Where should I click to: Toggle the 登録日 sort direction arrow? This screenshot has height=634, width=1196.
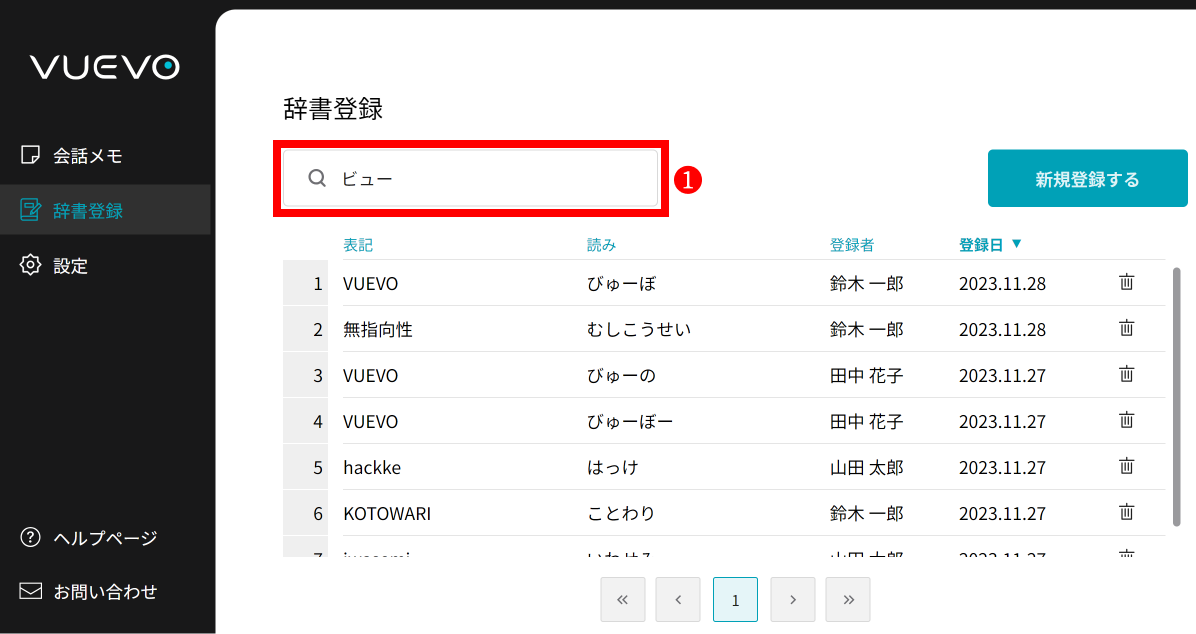[1018, 244]
